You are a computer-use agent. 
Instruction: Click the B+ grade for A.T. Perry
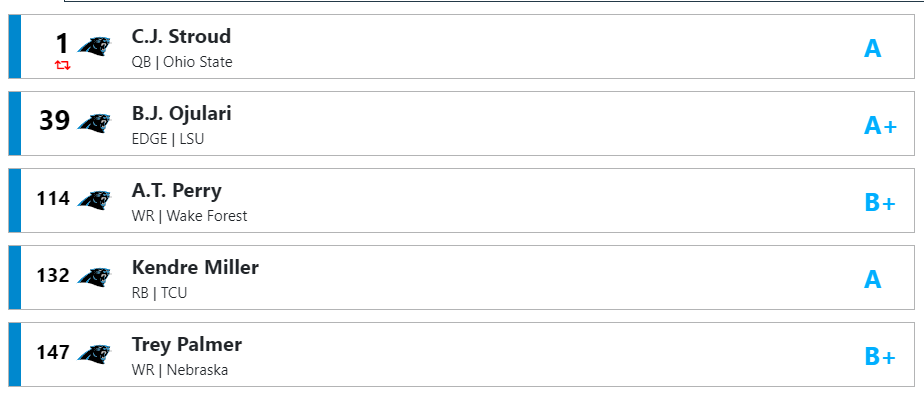[x=880, y=203]
